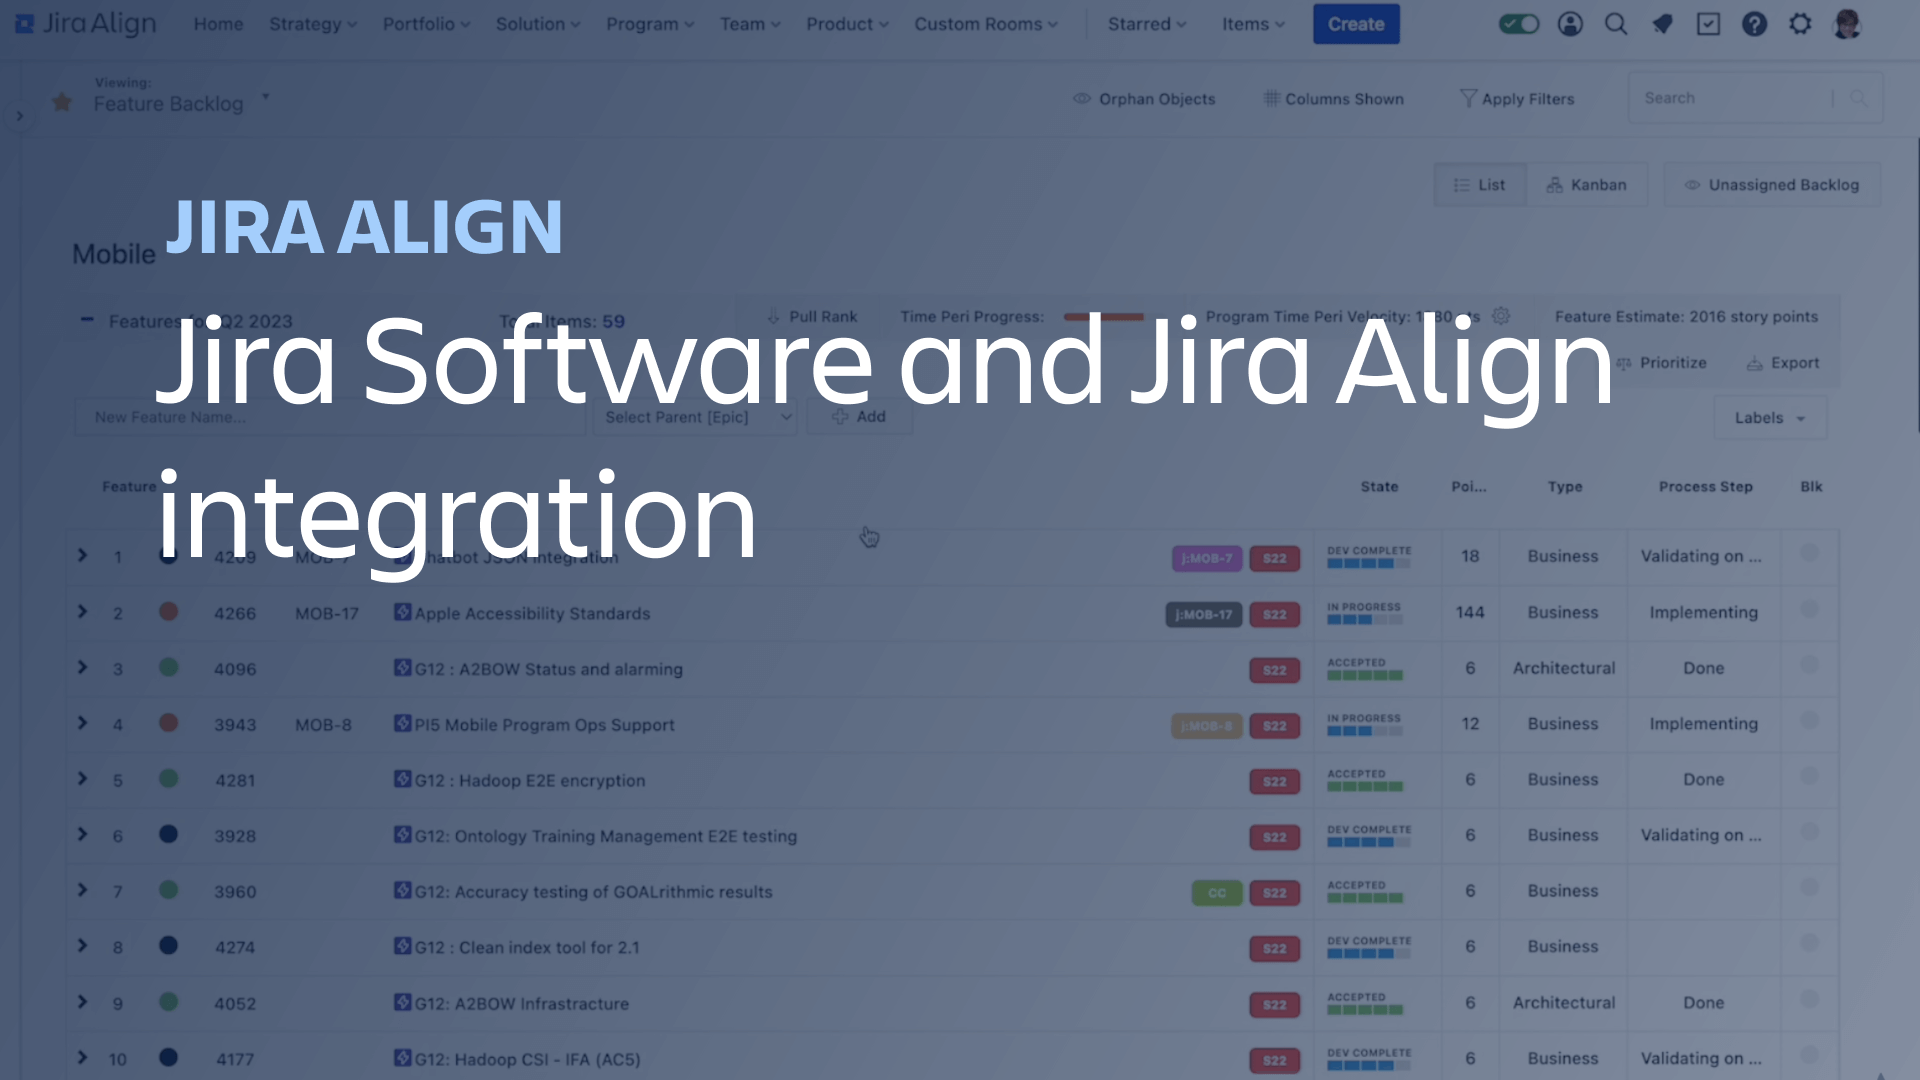This screenshot has width=1920, height=1080.
Task: Toggle the dark/light mode switch
Action: (x=1519, y=24)
